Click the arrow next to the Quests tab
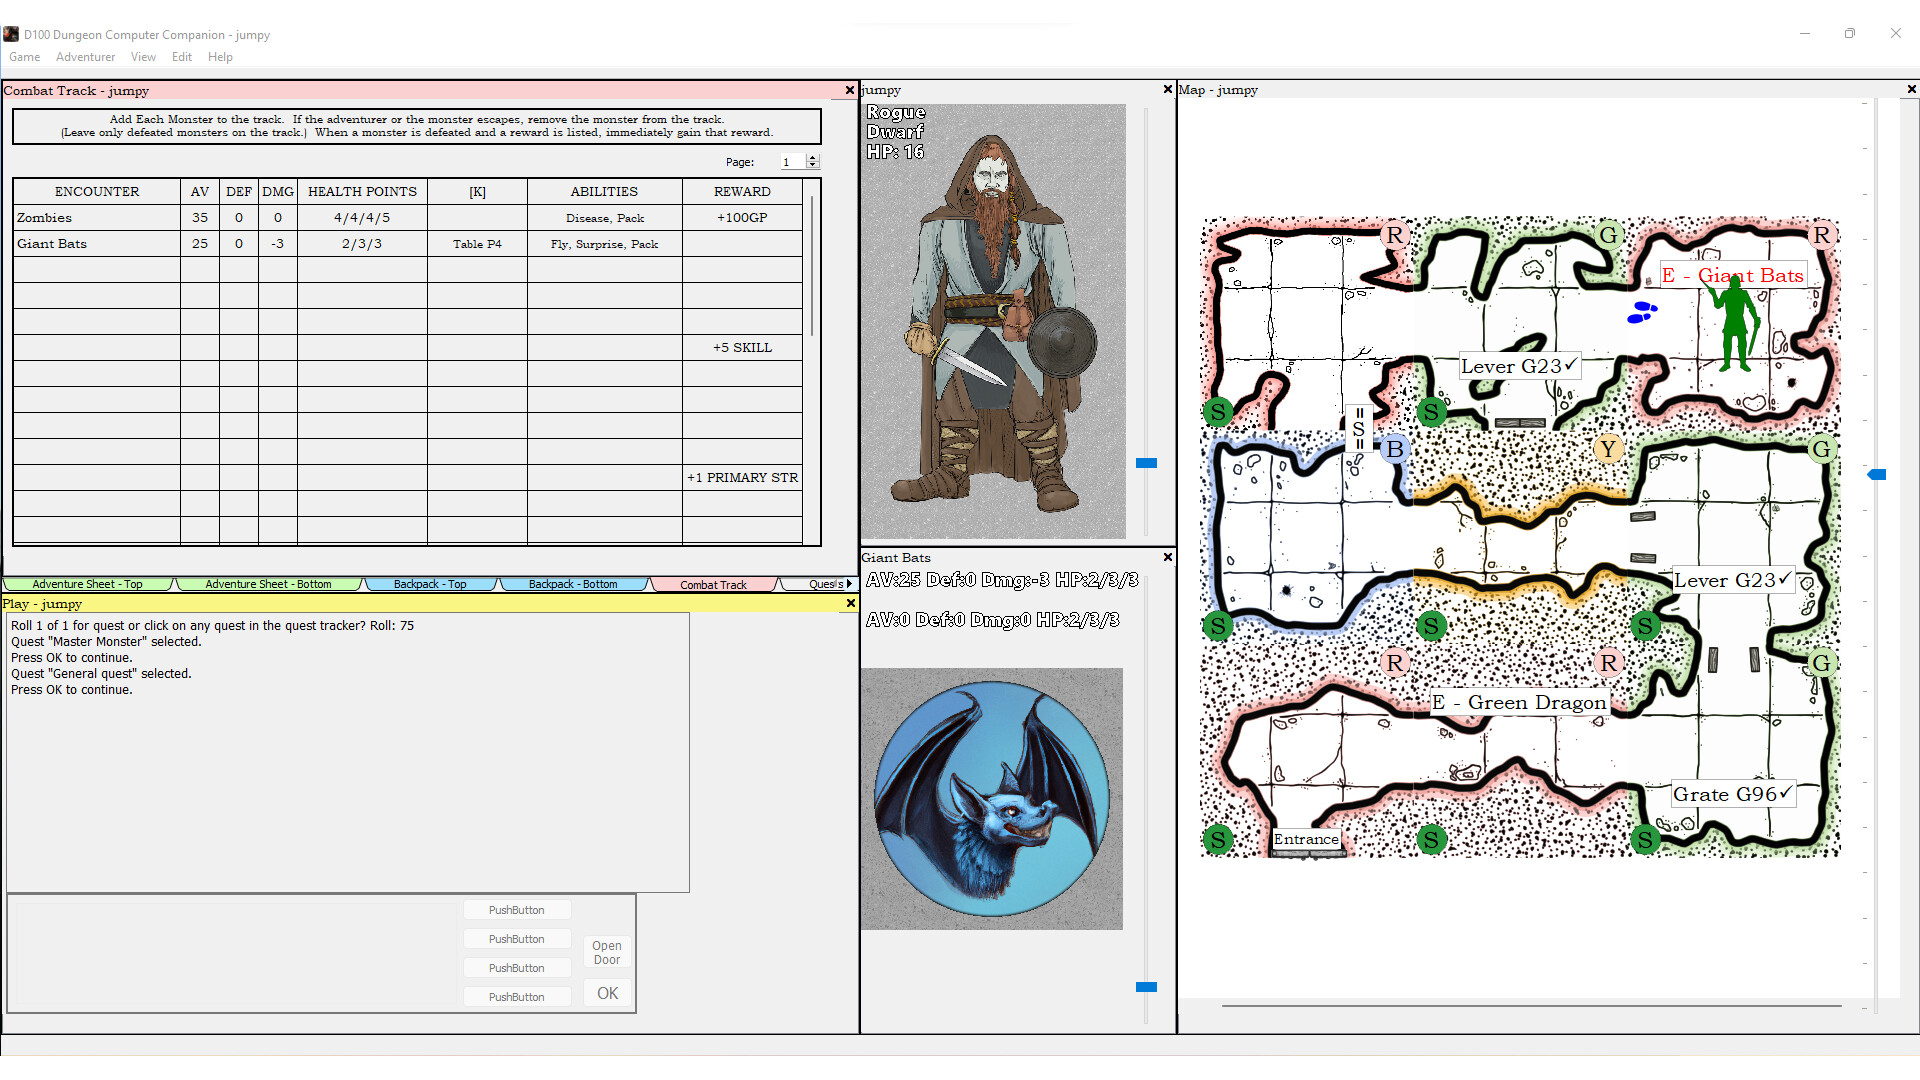 848,584
